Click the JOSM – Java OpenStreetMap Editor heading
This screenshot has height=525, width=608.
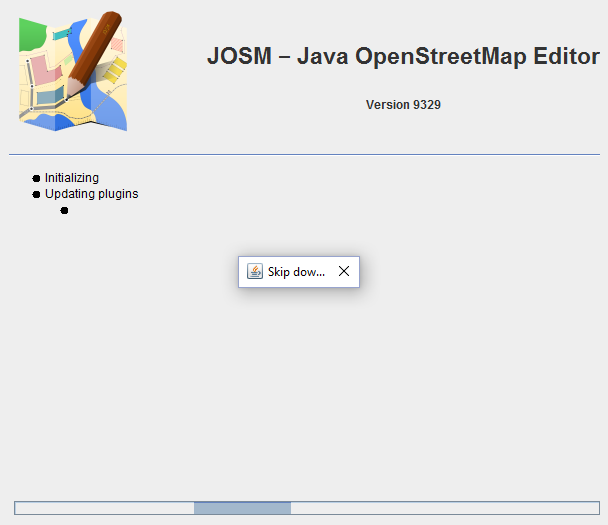pyautogui.click(x=403, y=57)
